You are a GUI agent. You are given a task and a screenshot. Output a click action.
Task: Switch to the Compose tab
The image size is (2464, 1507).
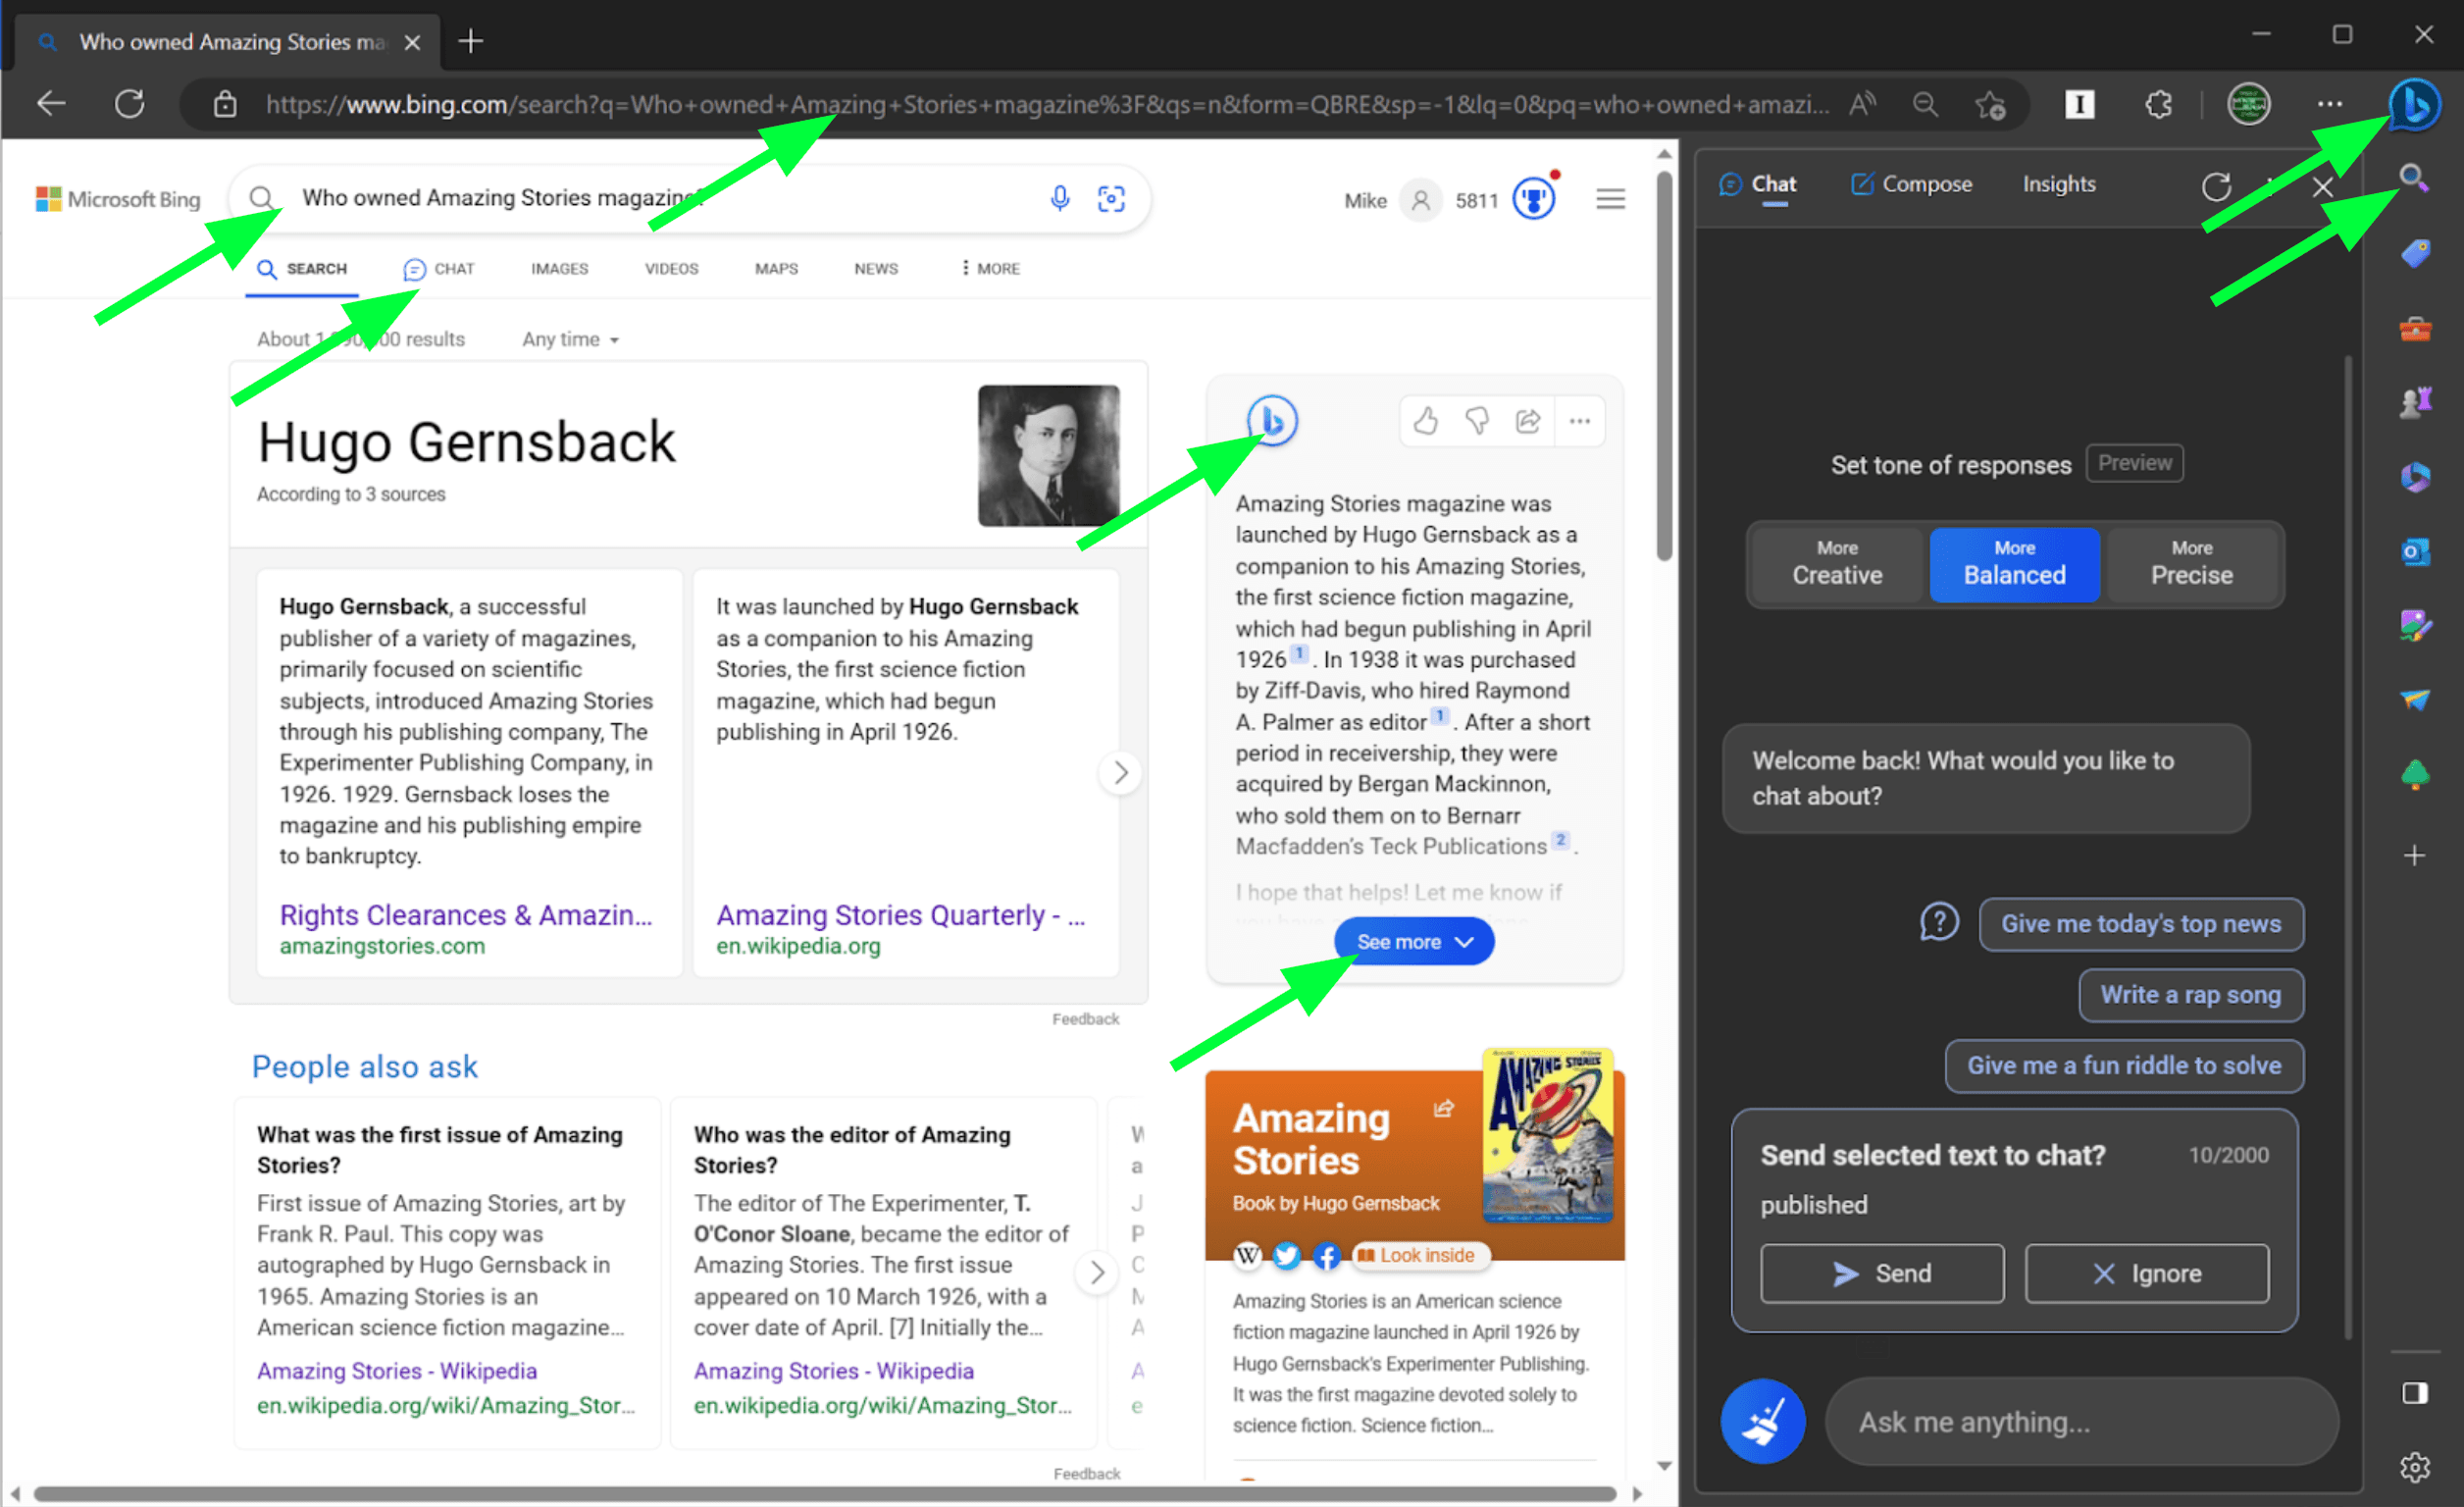click(1911, 184)
